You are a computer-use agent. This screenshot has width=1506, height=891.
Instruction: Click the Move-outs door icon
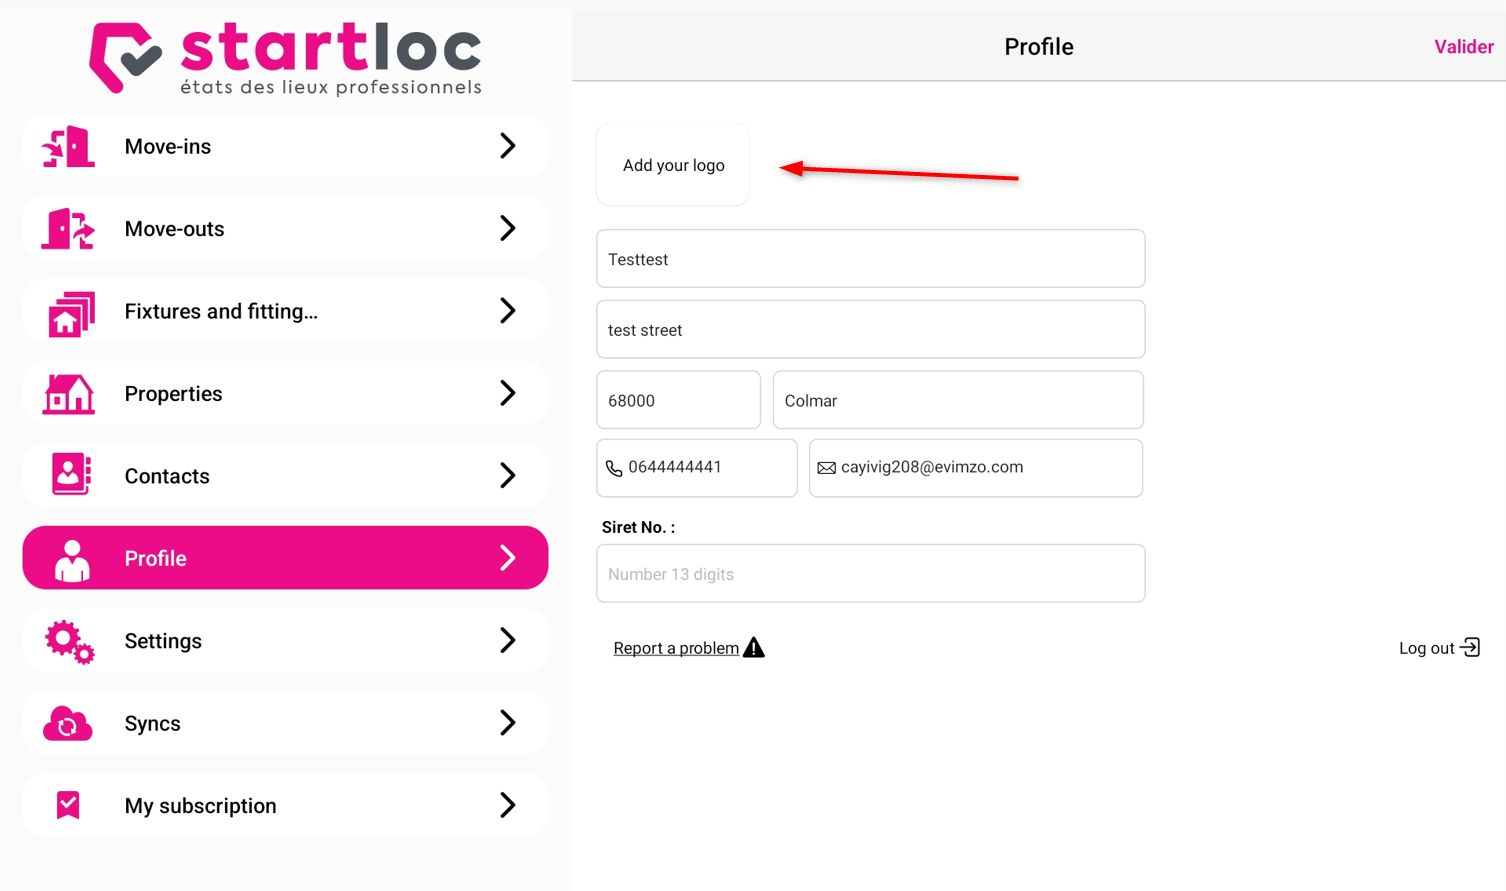pos(68,229)
